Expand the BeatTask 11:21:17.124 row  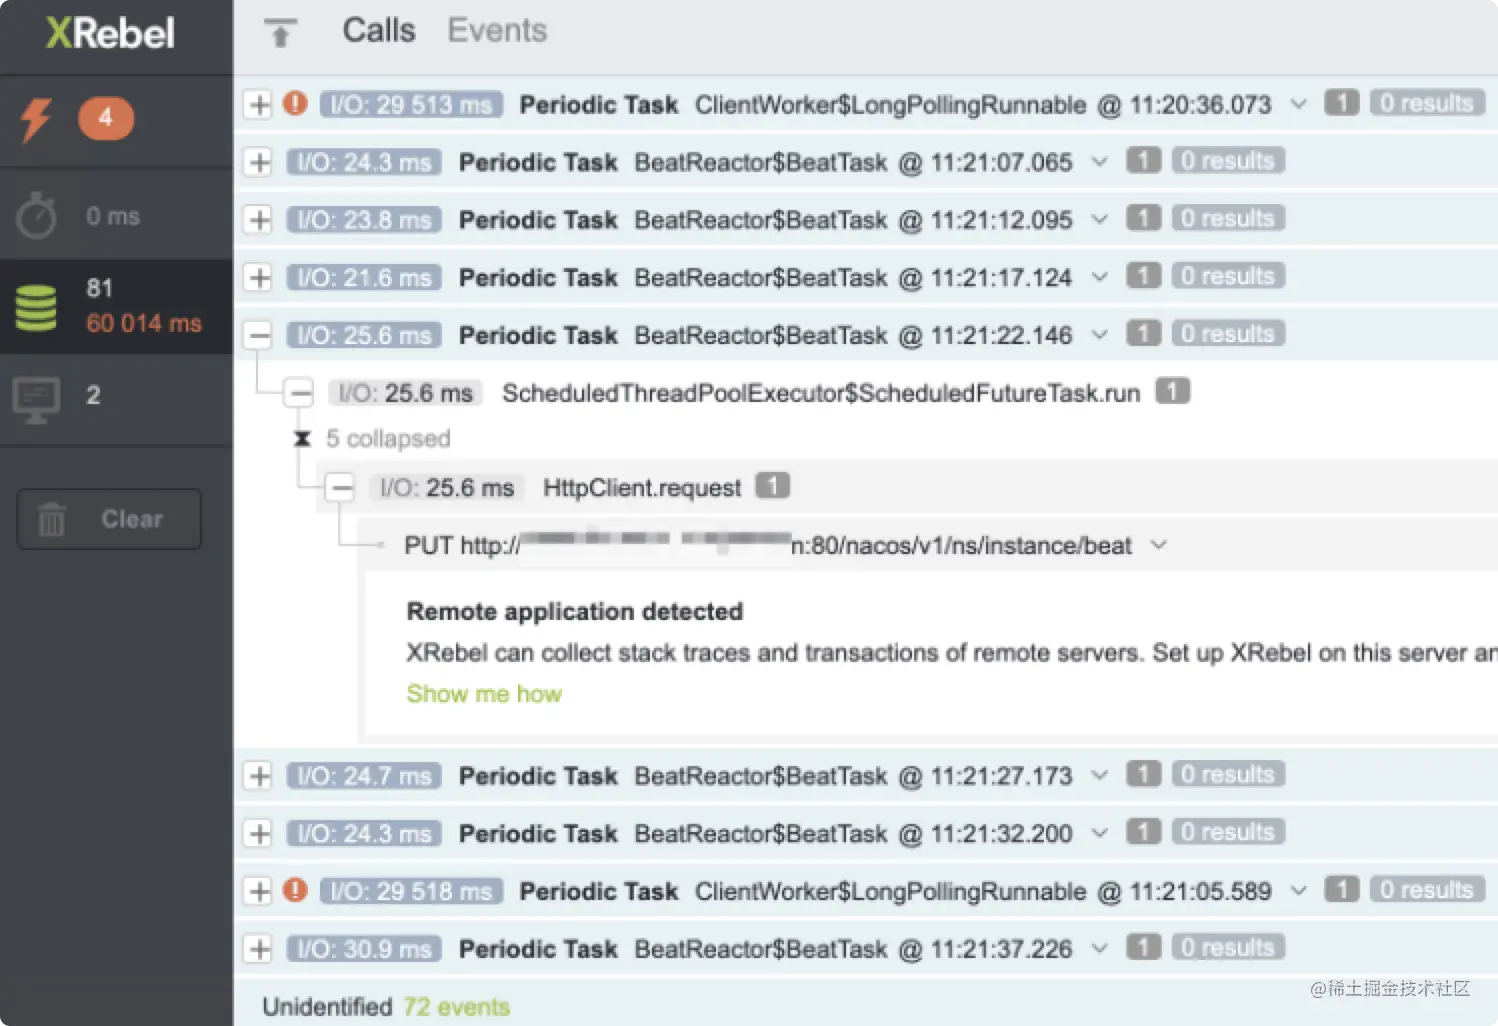coord(259,277)
